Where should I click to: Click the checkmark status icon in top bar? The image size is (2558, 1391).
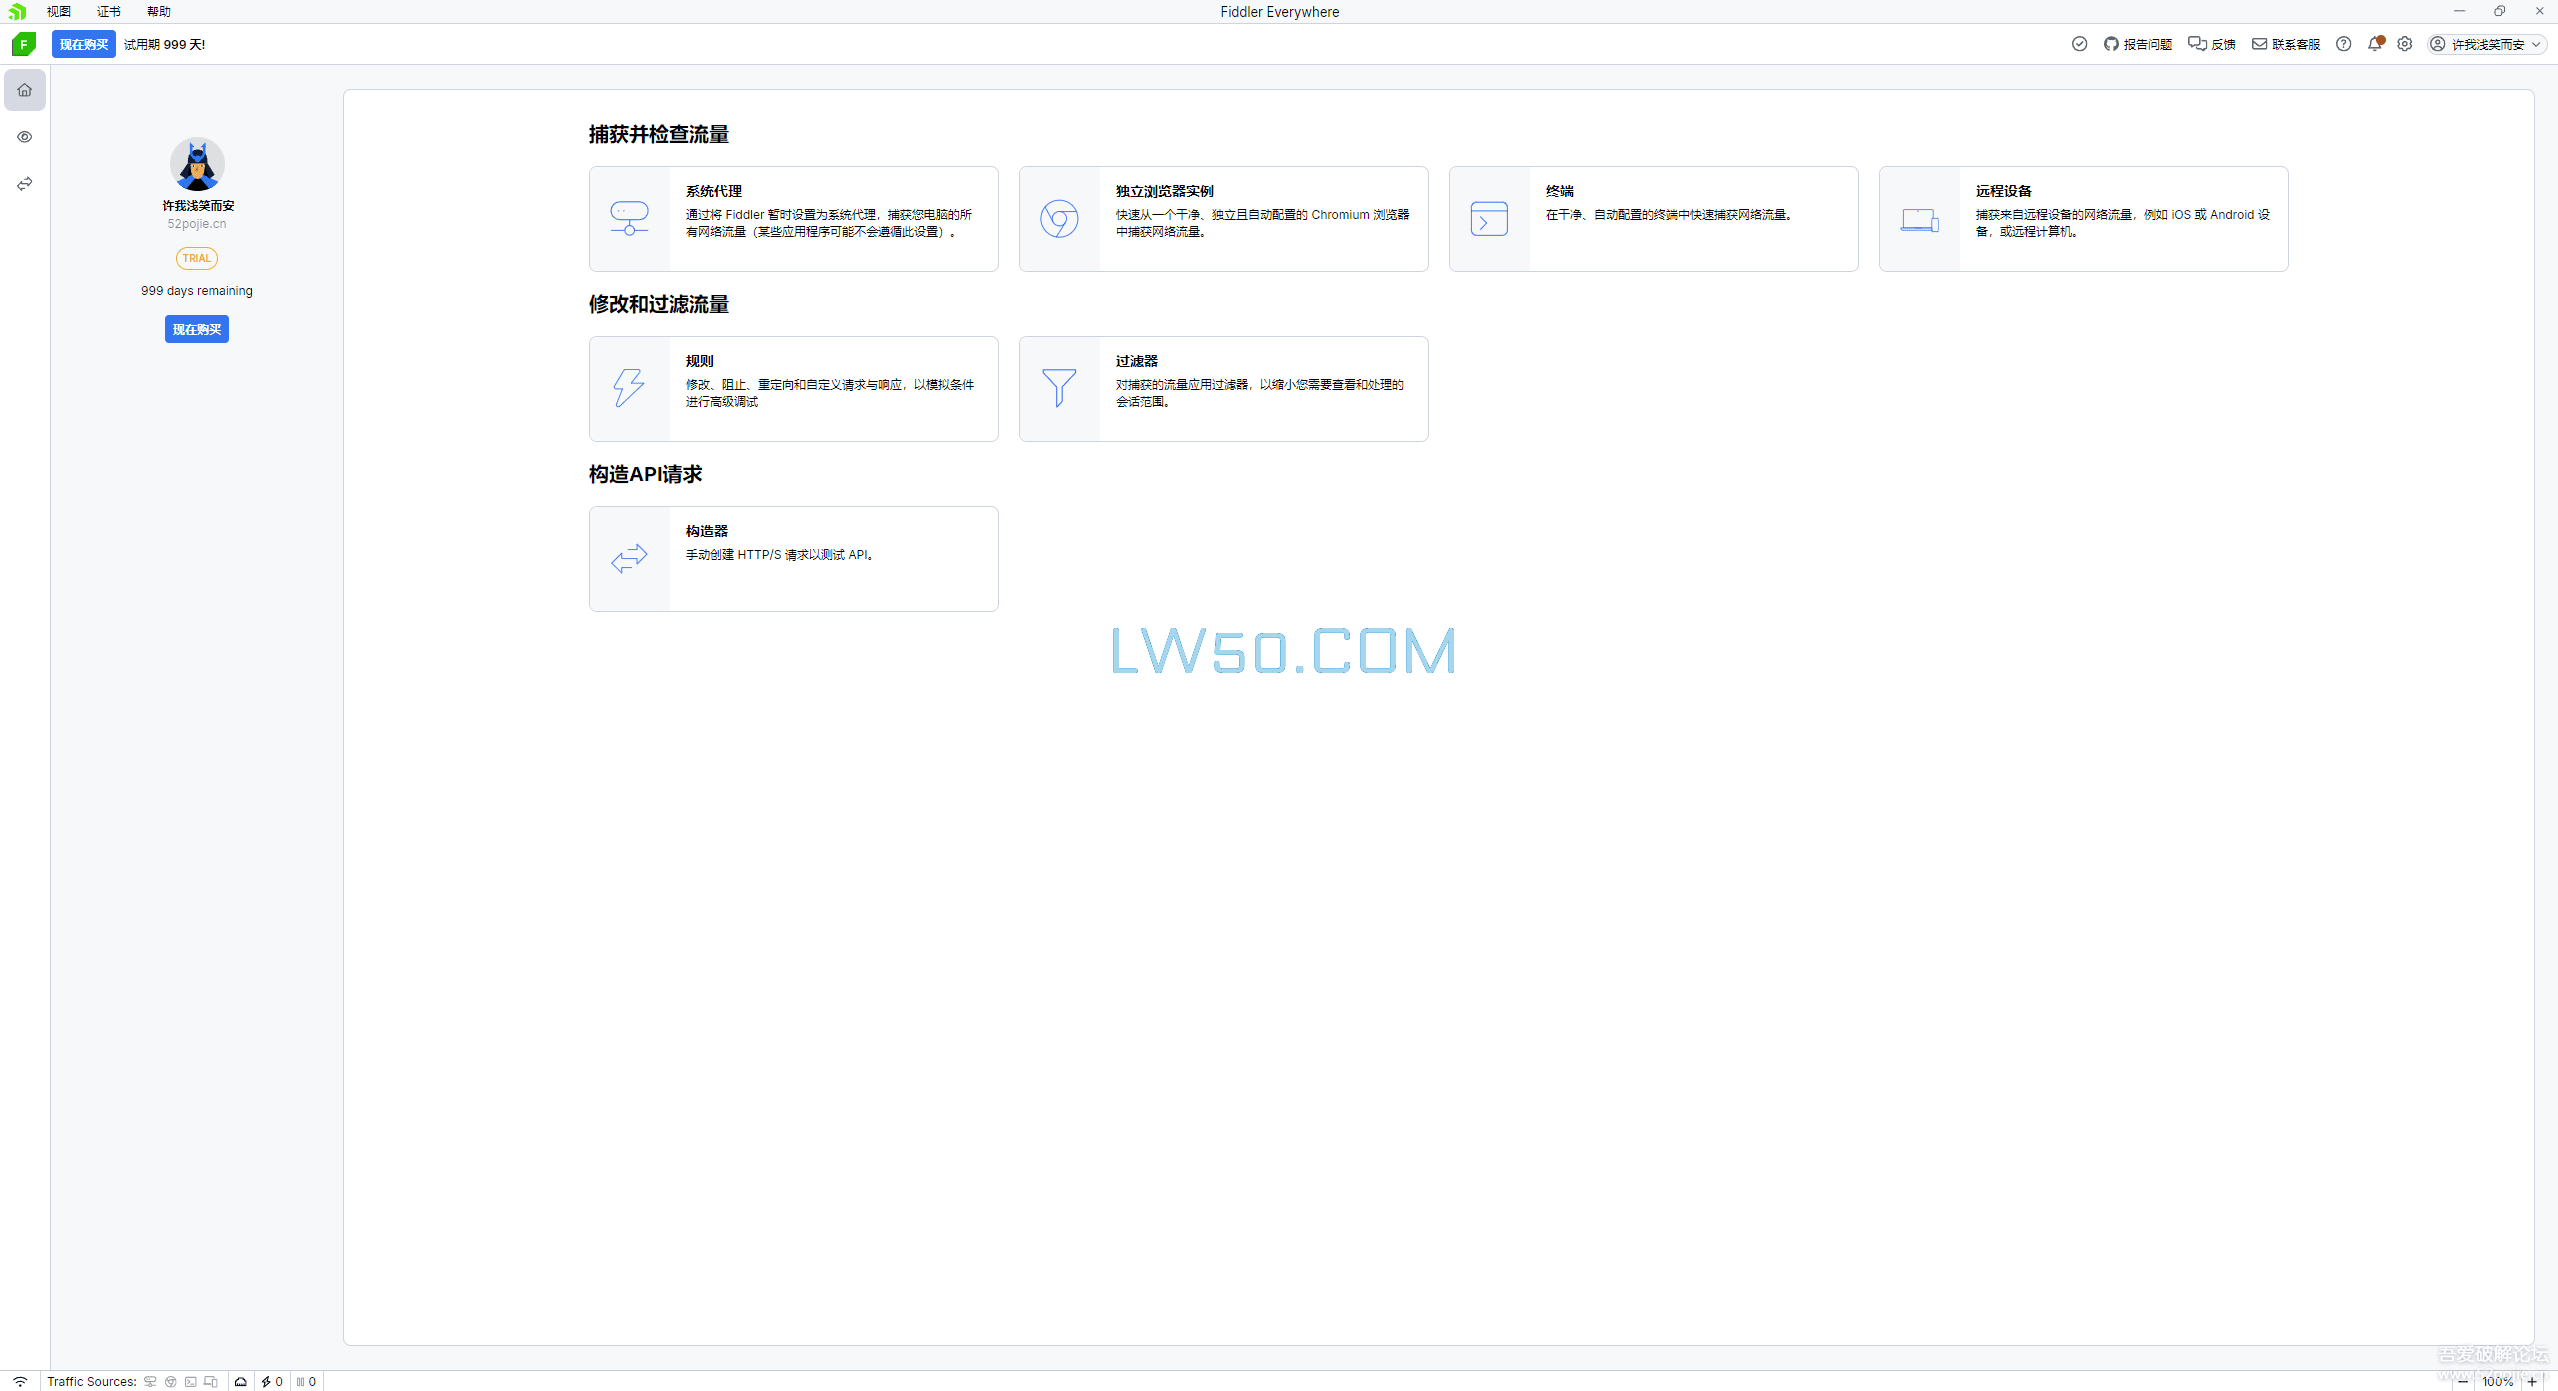(x=2080, y=44)
